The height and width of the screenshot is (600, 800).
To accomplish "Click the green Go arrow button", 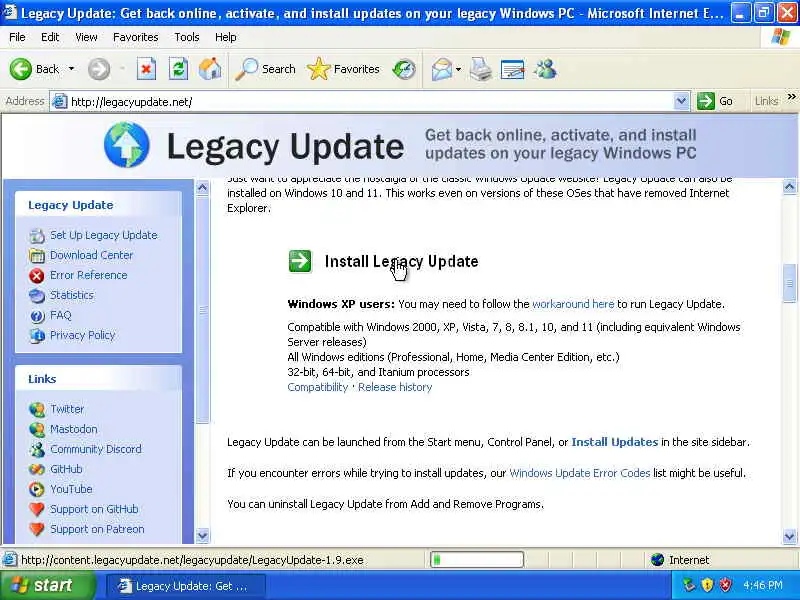I will [706, 101].
